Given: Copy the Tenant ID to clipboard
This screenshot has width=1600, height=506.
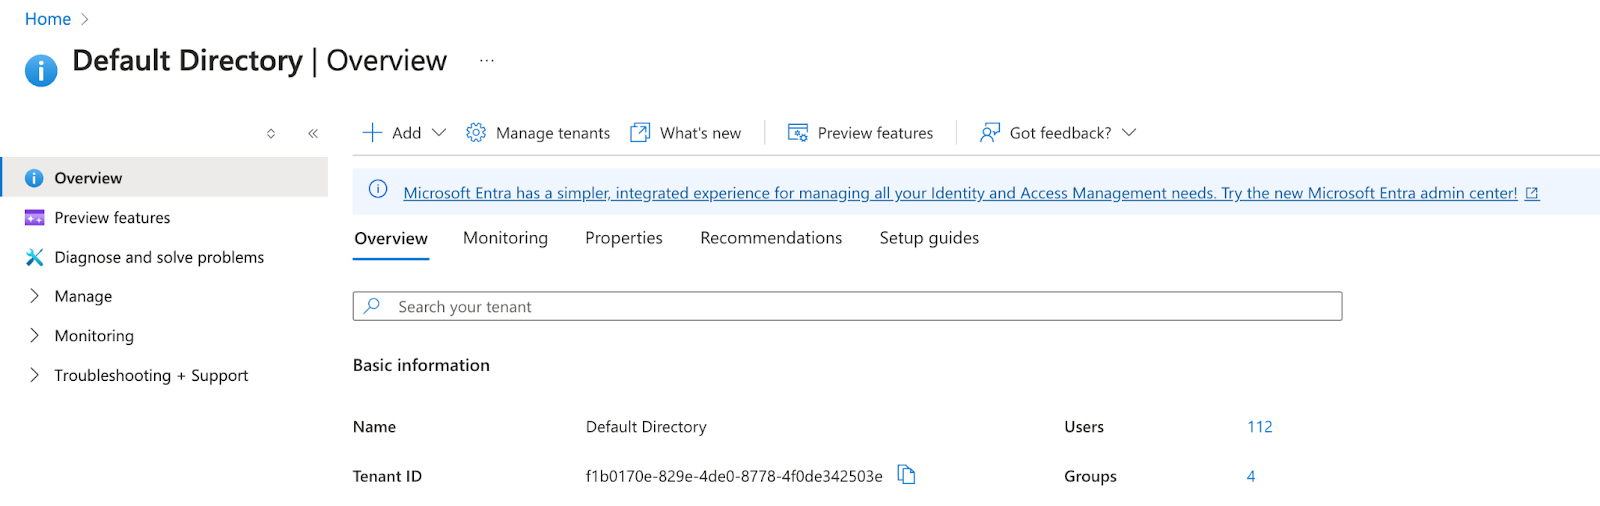Looking at the screenshot, I should point(906,475).
